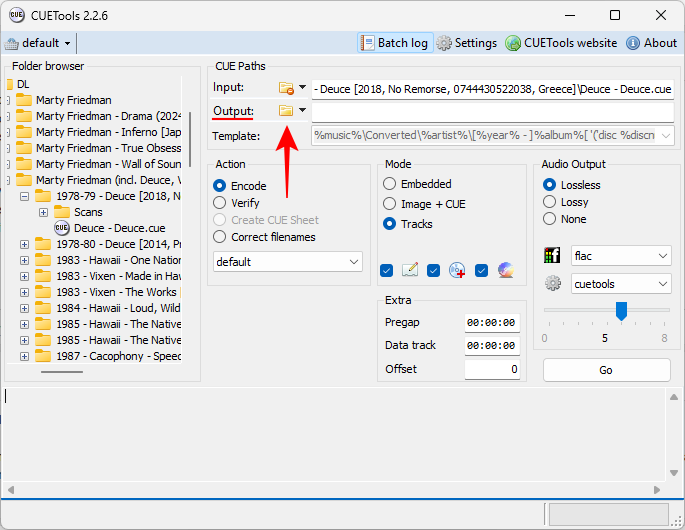Open the CUETools website link
The width and height of the screenshot is (685, 530).
click(561, 43)
